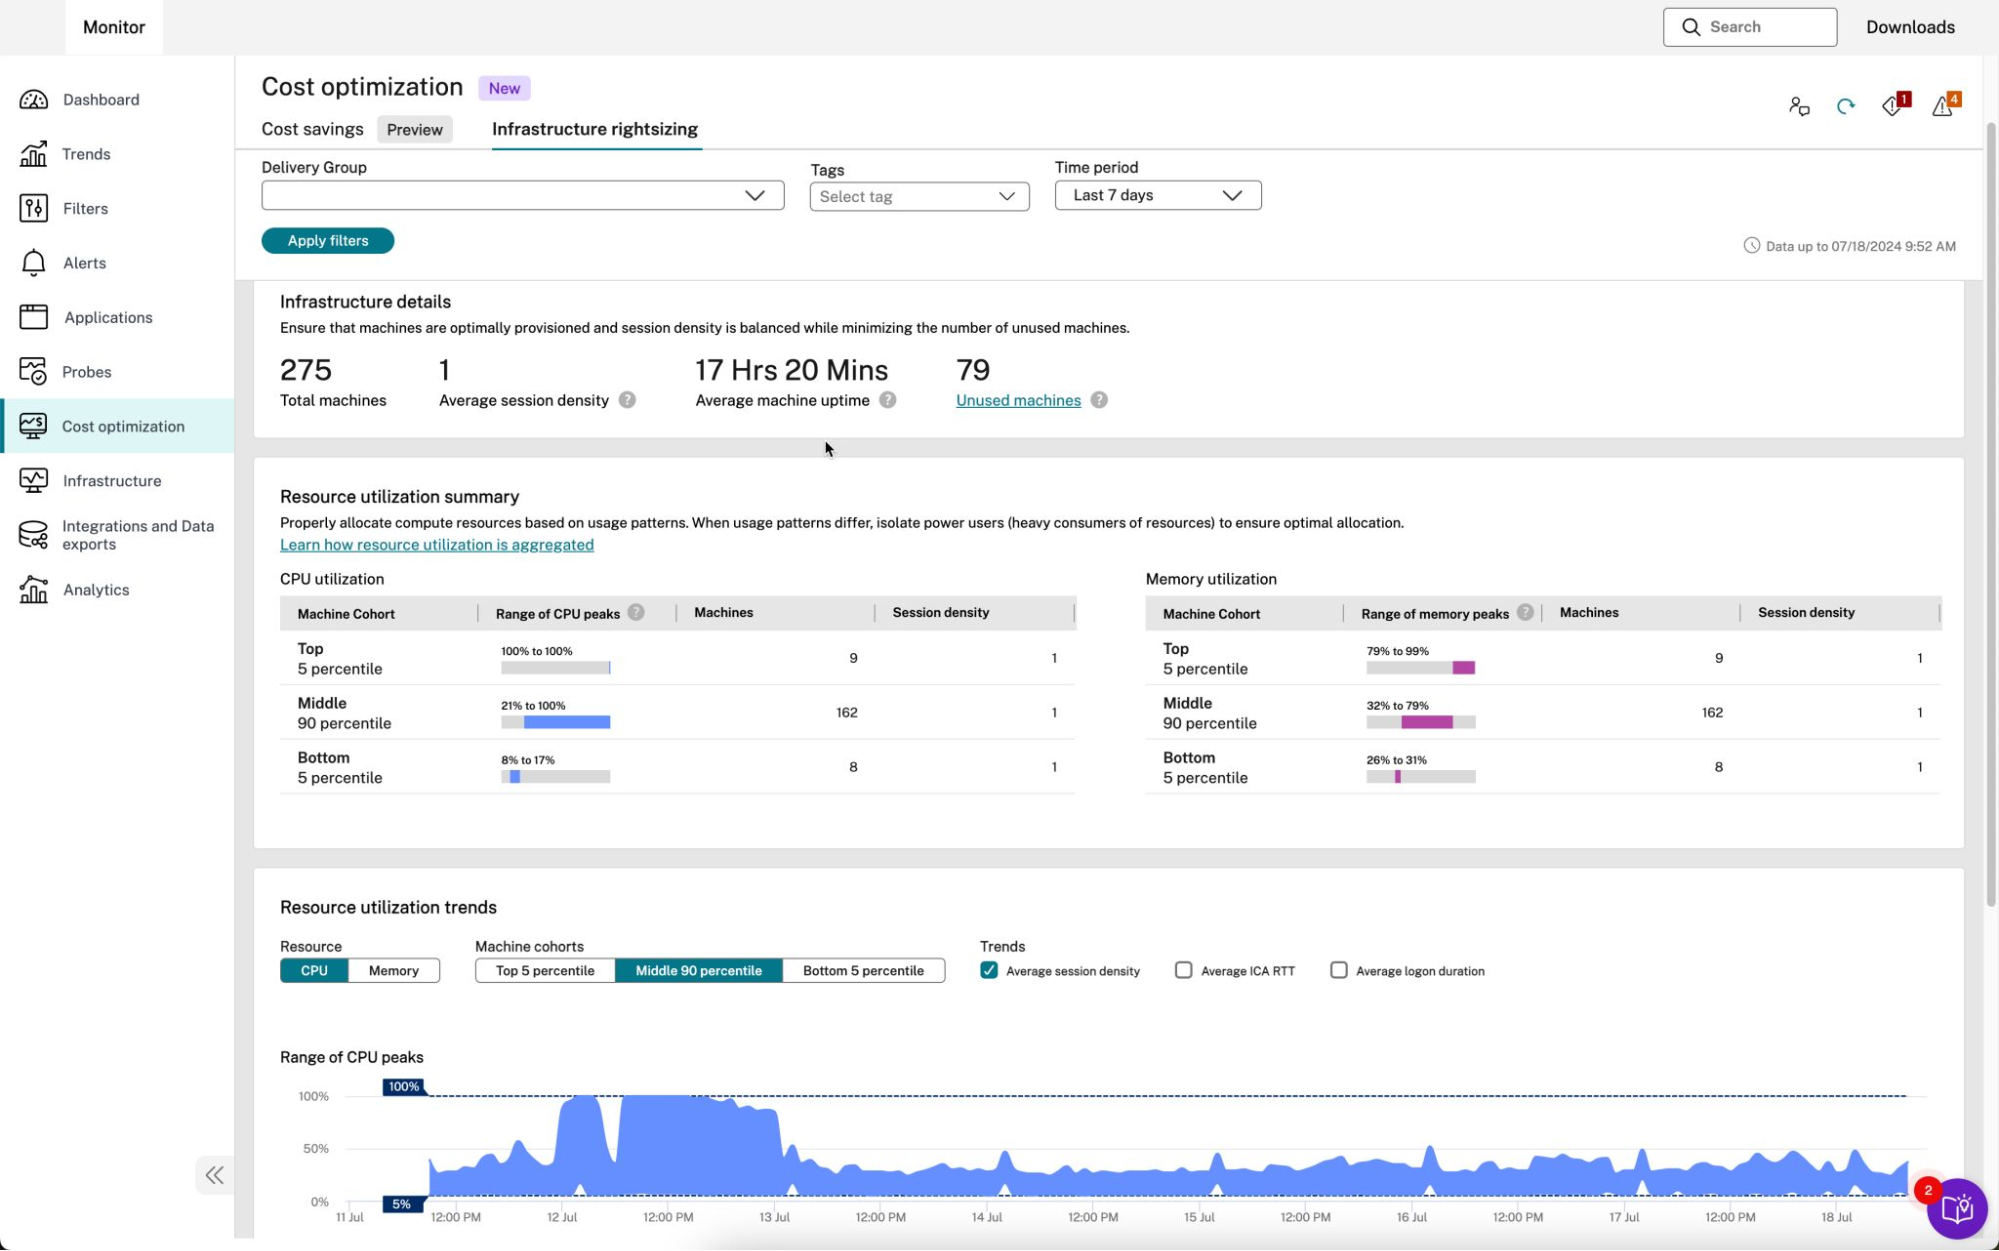The image size is (1999, 1251).
Task: Click help icon beside Average session density
Action: 627,400
